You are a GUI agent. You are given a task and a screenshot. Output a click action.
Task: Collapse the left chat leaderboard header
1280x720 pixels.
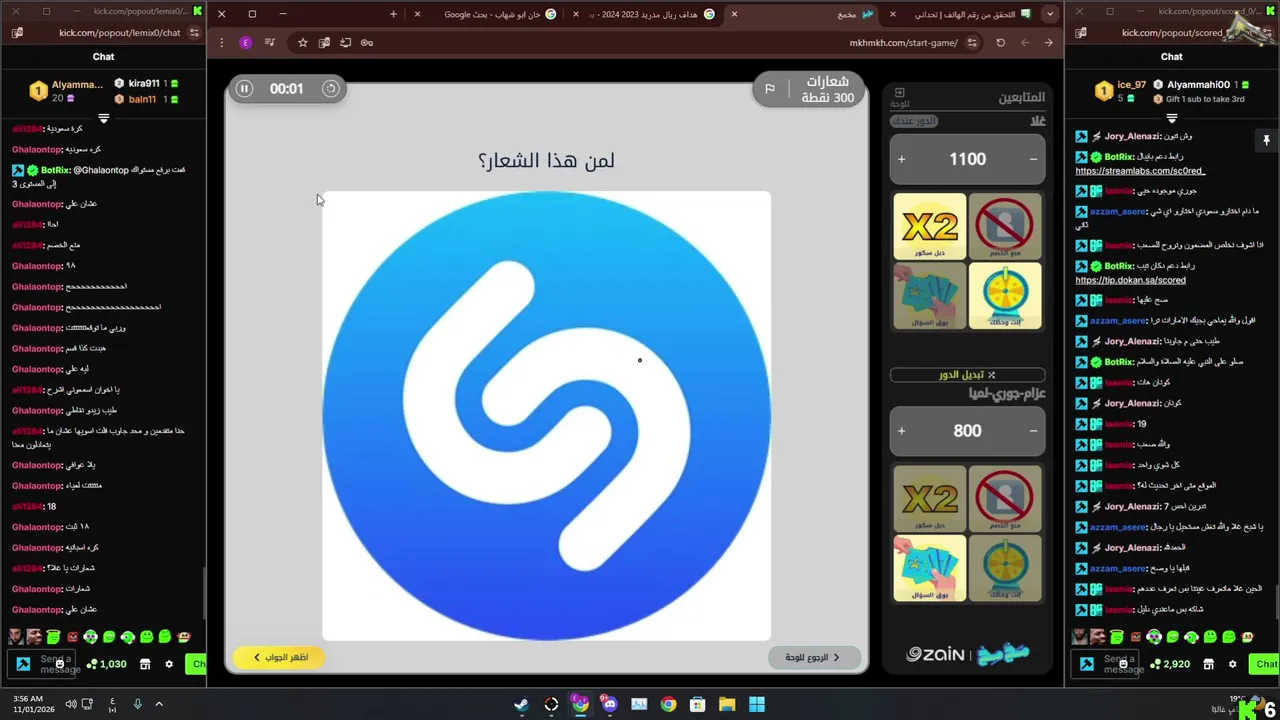tap(104, 118)
